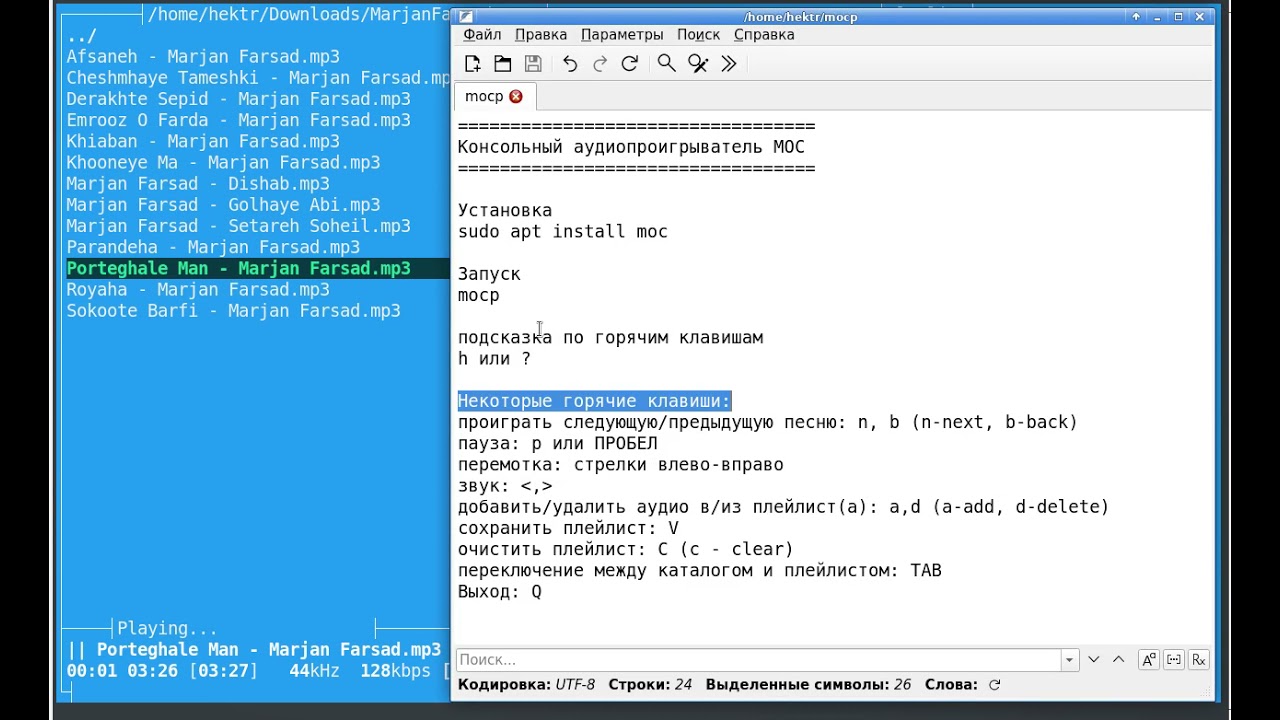Find previous match with up chevron

click(x=1119, y=660)
